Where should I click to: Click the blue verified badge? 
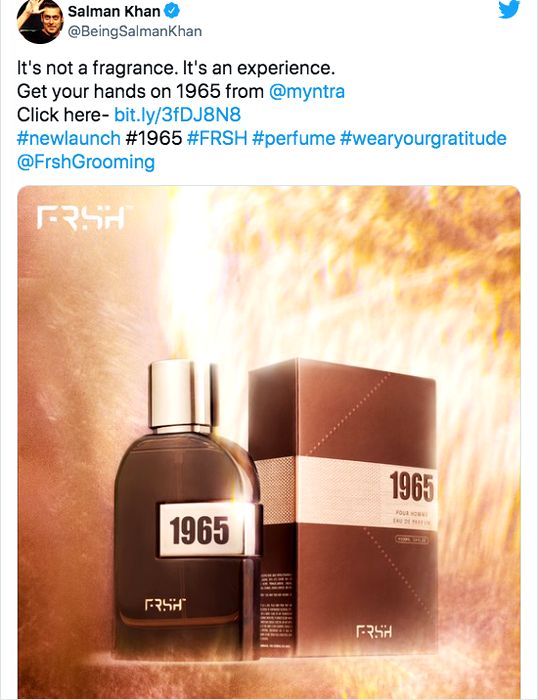point(172,11)
